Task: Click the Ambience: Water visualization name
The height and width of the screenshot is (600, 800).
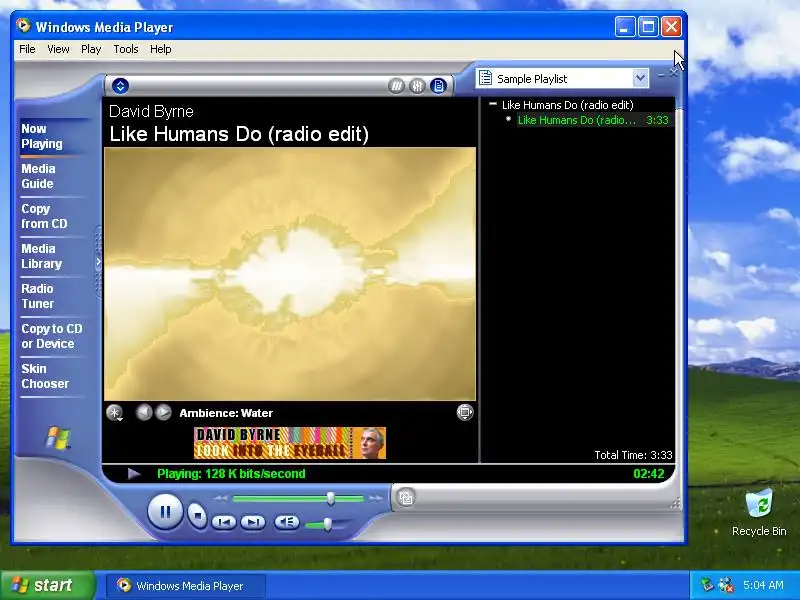Action: click(226, 413)
